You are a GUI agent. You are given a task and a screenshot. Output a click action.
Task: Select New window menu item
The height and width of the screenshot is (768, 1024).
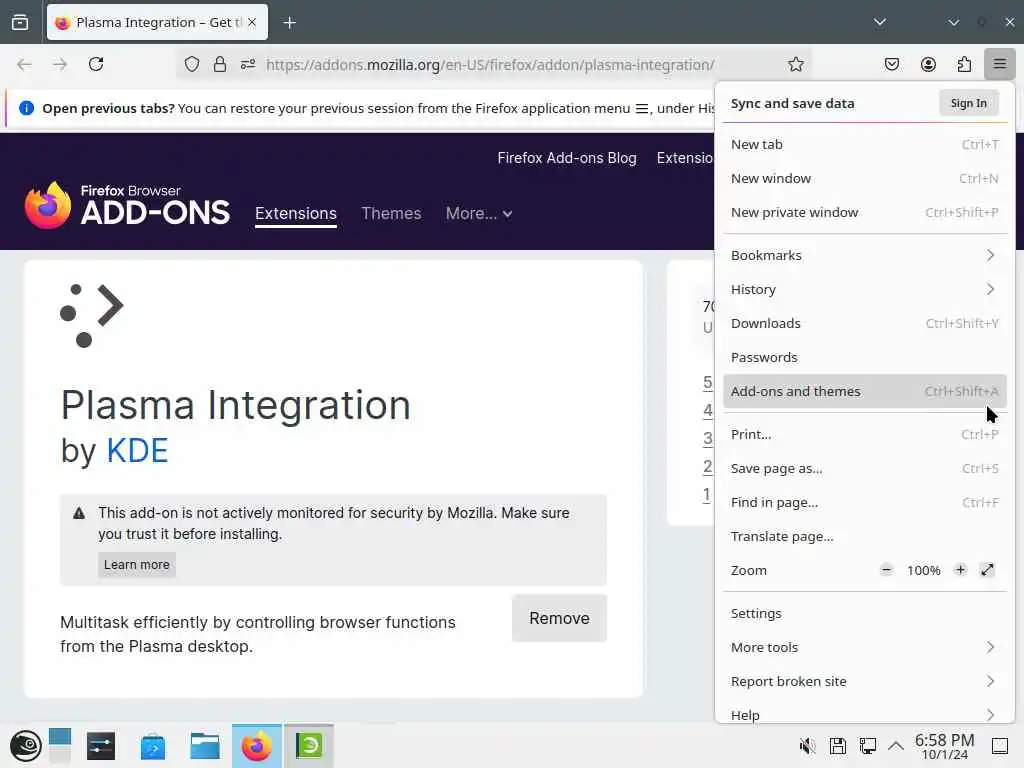click(865, 178)
